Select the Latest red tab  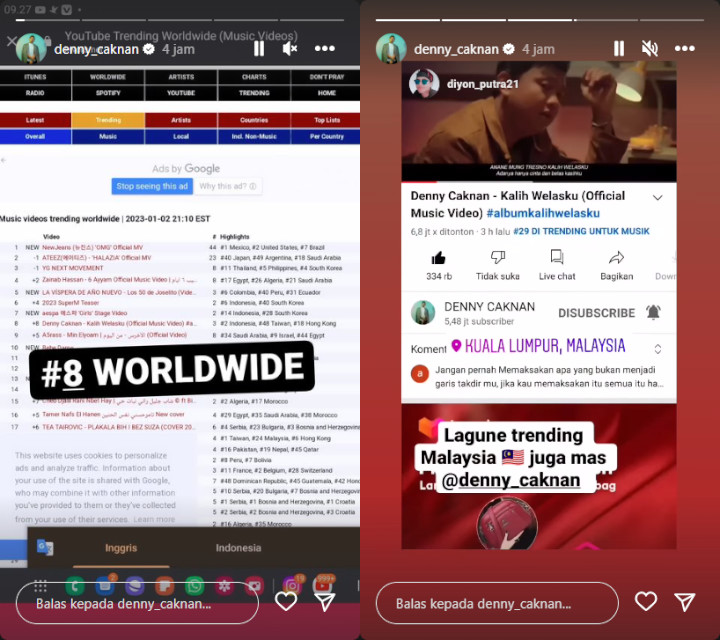(35, 120)
